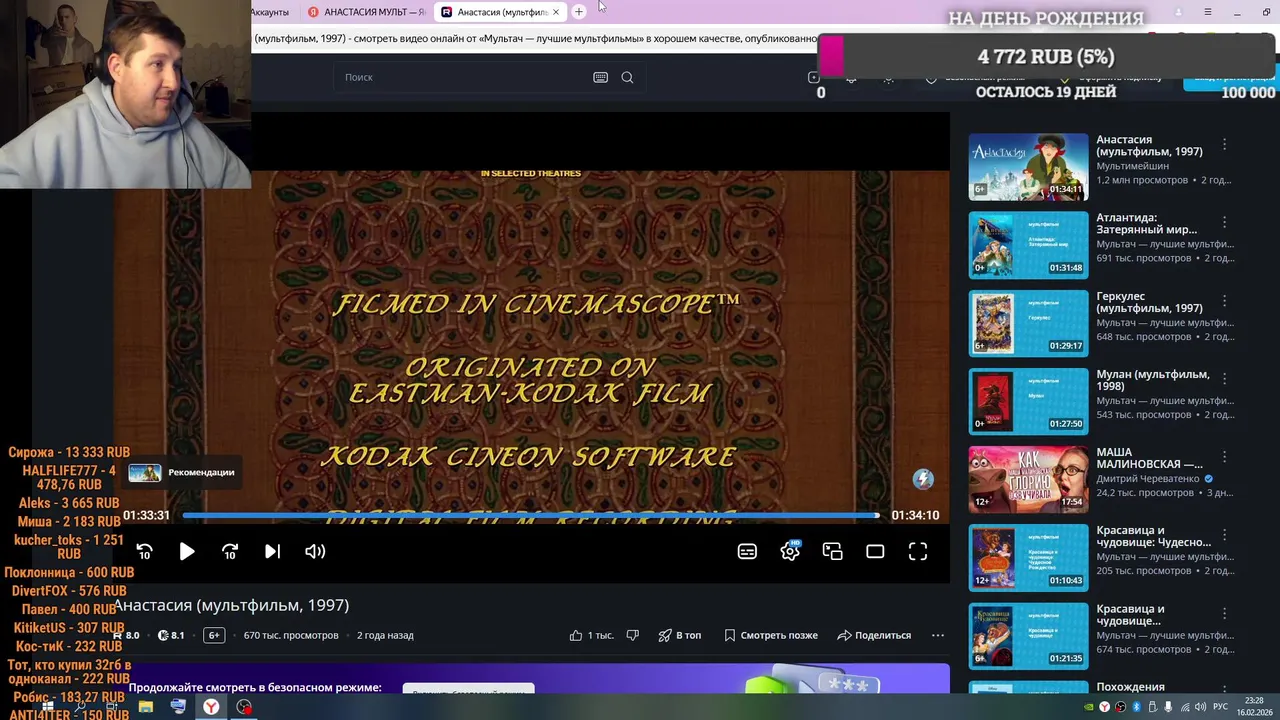Open options for the Атлантида recommendation
The height and width of the screenshot is (720, 1280).
(x=1224, y=223)
